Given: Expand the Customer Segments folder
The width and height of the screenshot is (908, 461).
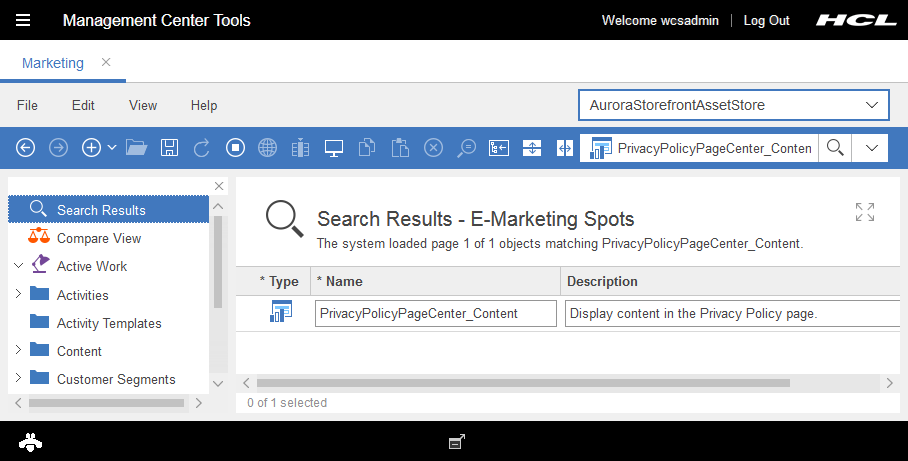Looking at the screenshot, I should pyautogui.click(x=18, y=379).
